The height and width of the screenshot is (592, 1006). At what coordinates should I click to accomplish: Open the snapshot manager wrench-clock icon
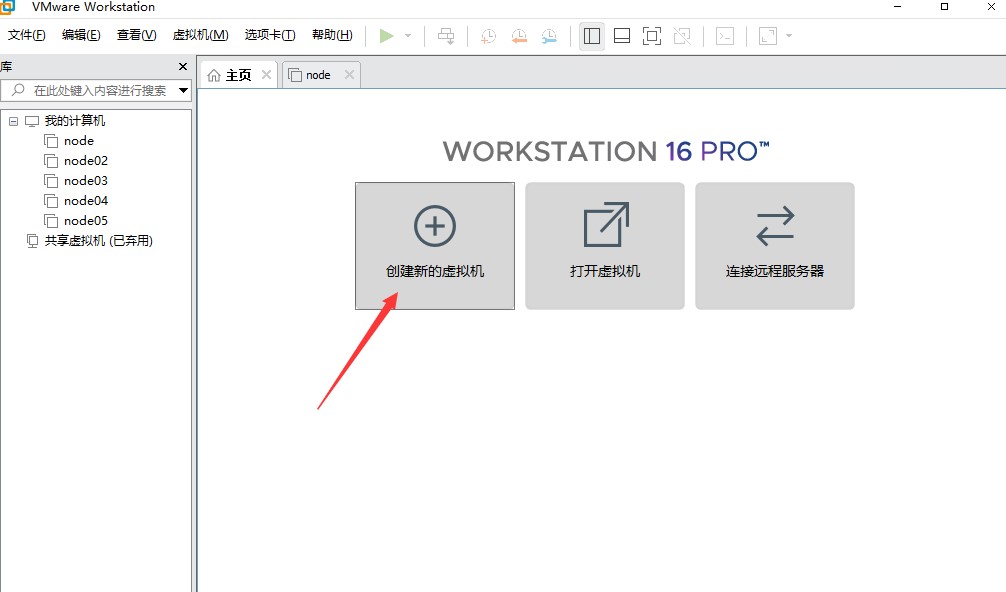549,36
